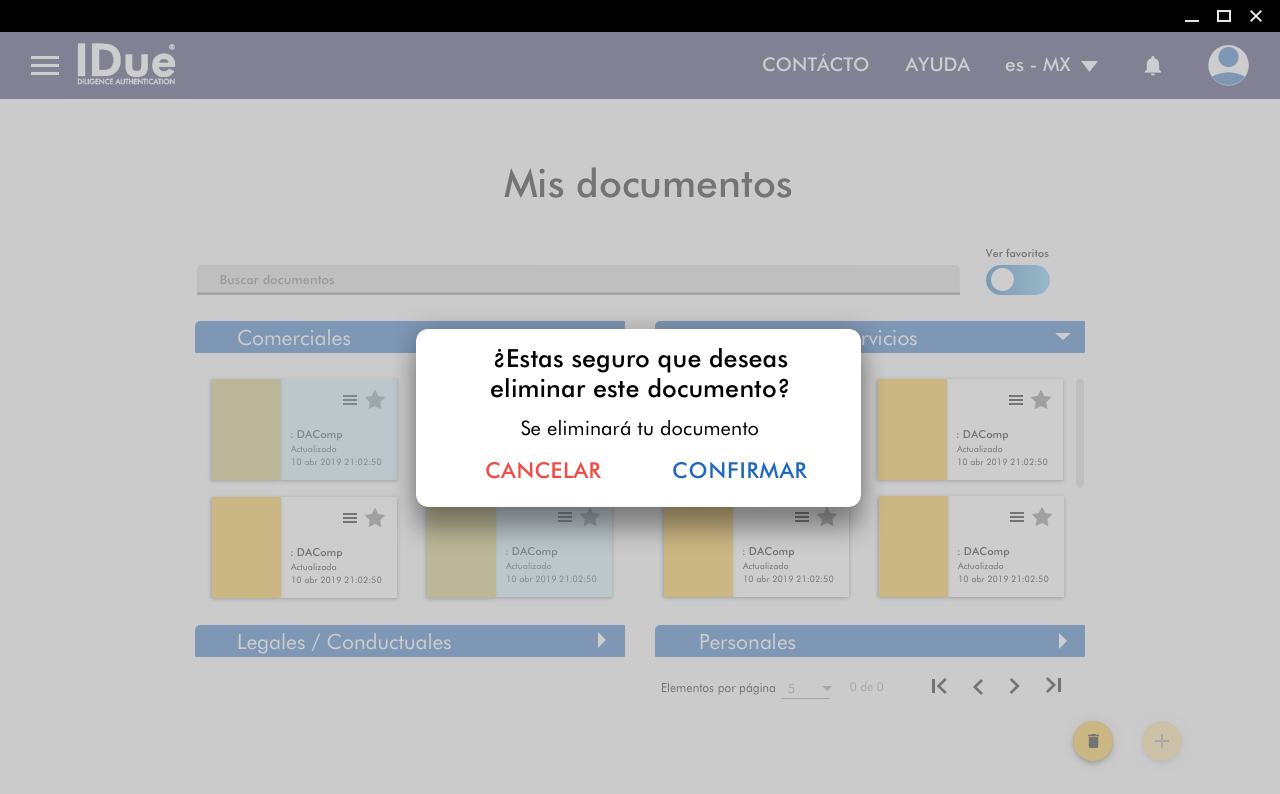The height and width of the screenshot is (794, 1280).
Task: Open the es - MX language dropdown
Action: [x=1051, y=66]
